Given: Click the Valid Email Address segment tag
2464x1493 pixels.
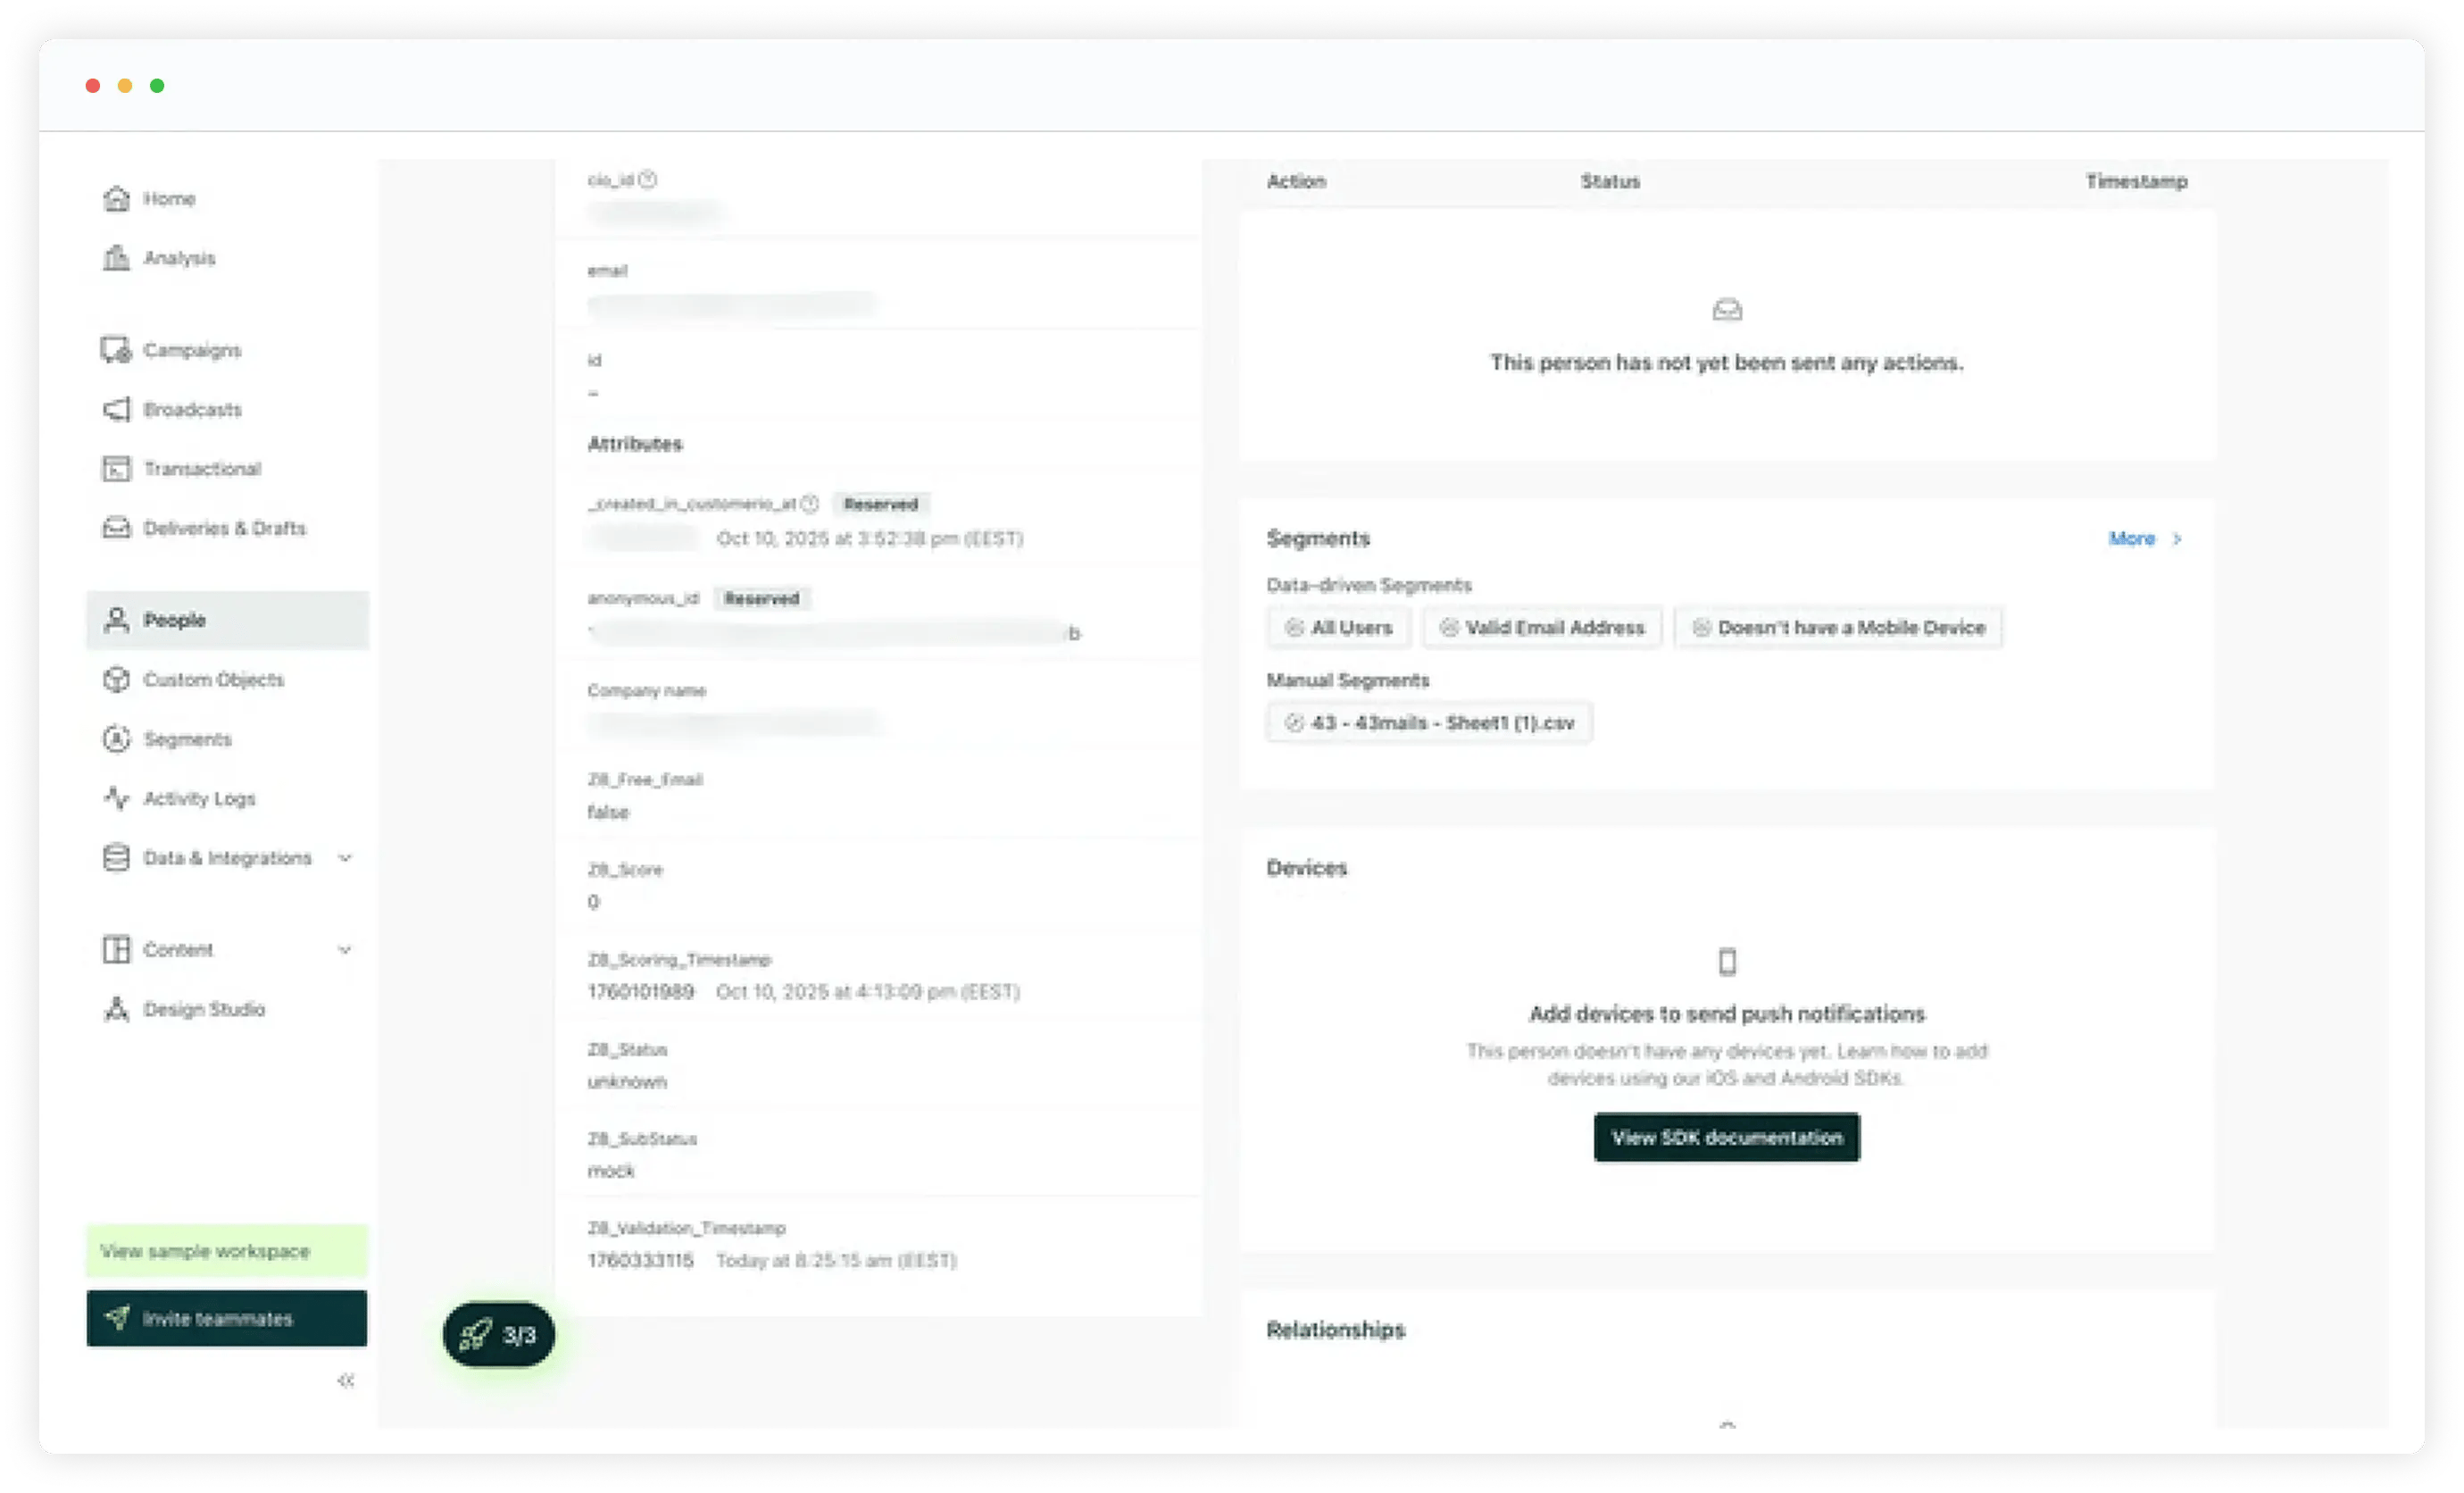Looking at the screenshot, I should [1541, 628].
